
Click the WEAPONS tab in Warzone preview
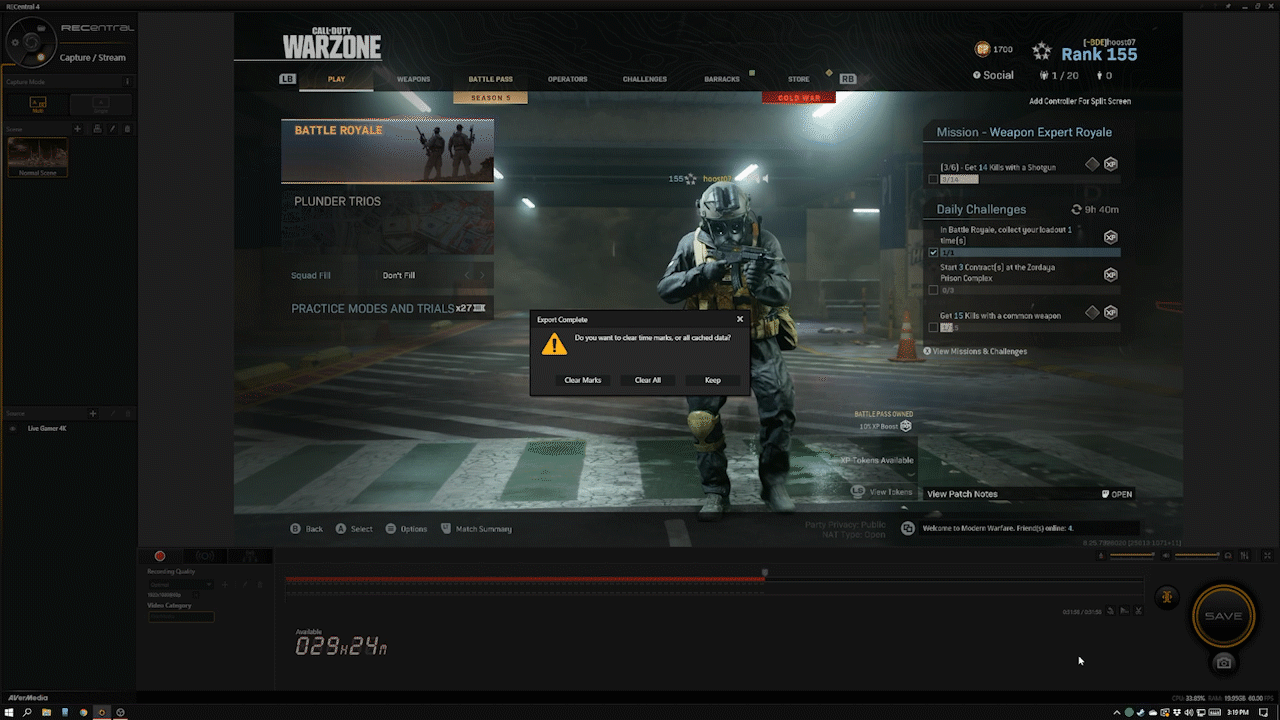(x=413, y=79)
